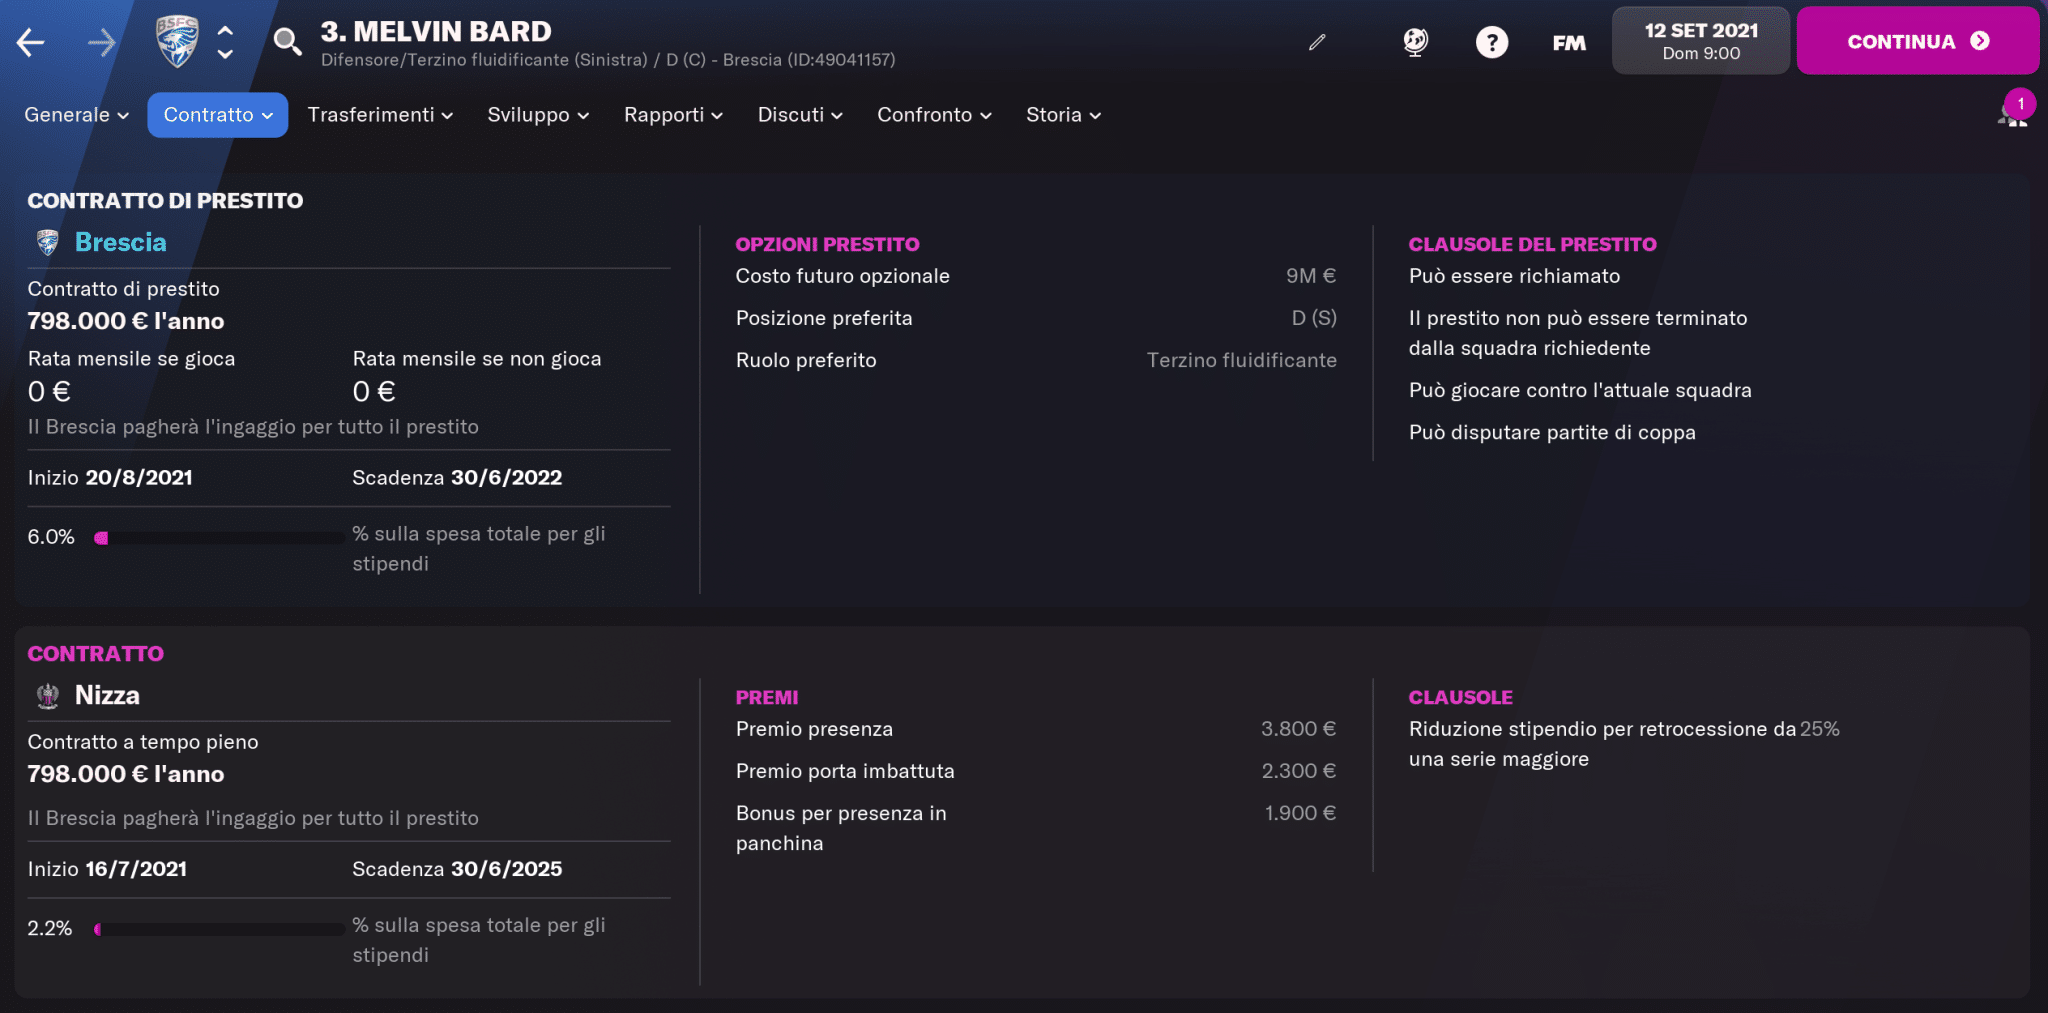This screenshot has width=2048, height=1013.
Task: Open the Brescia club link
Action: 122,241
